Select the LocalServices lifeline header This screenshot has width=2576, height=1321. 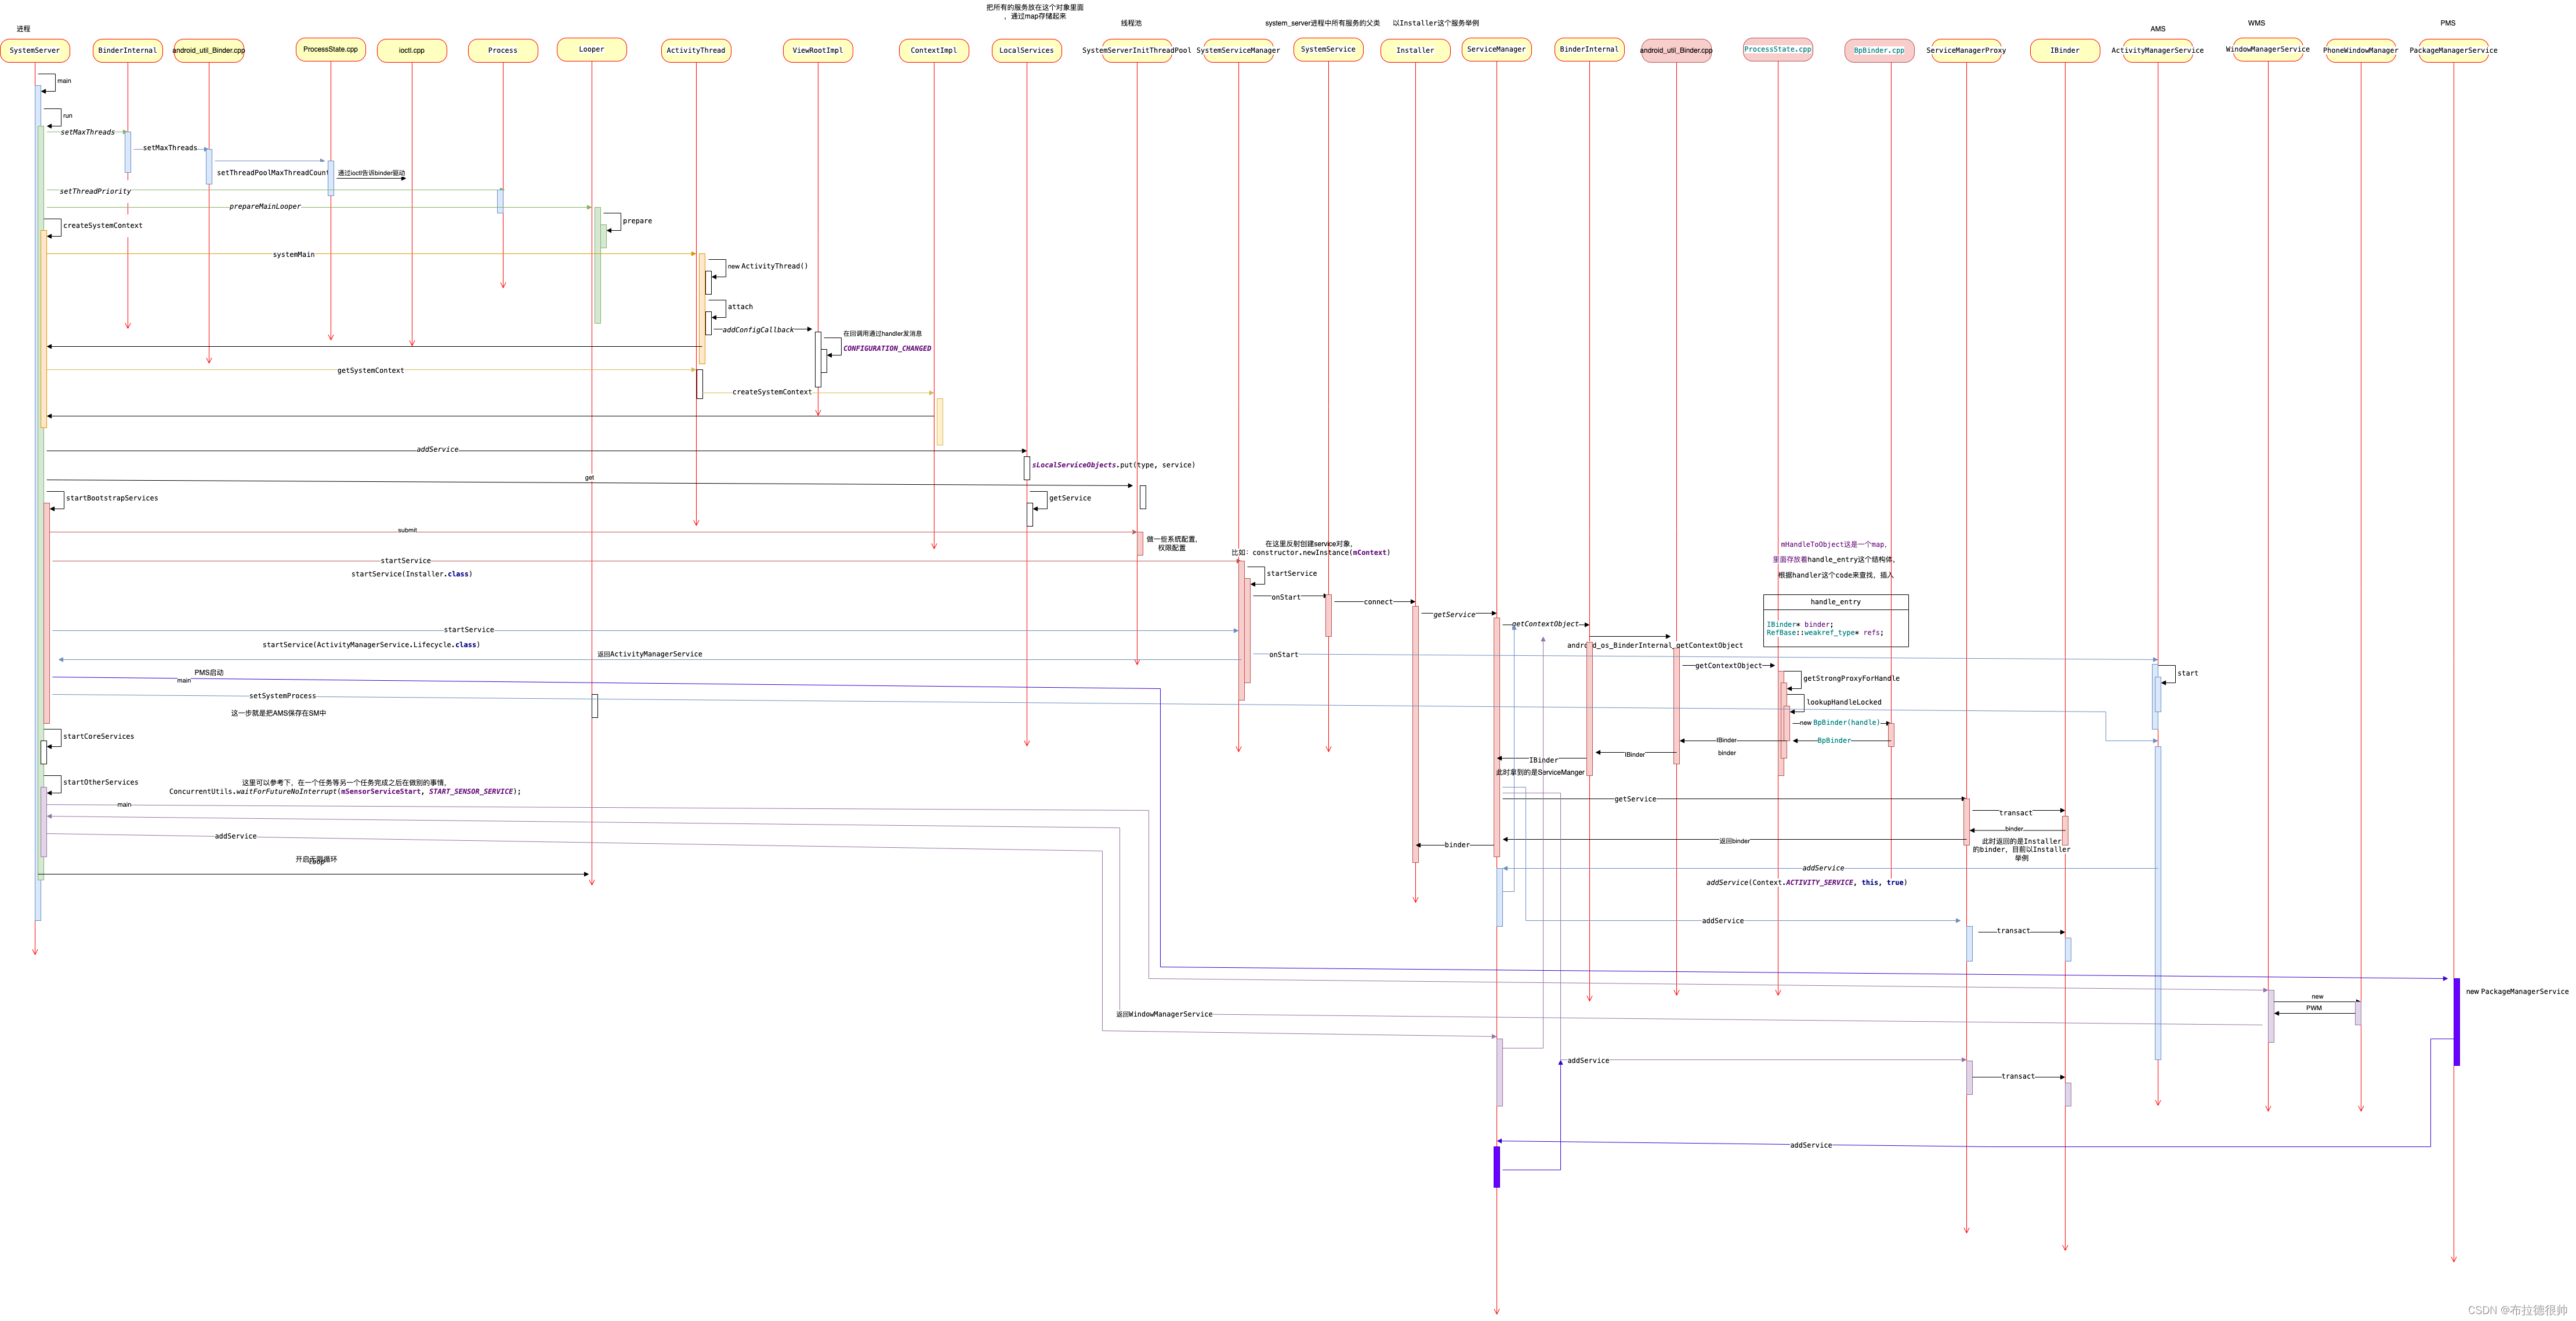pyautogui.click(x=1026, y=50)
